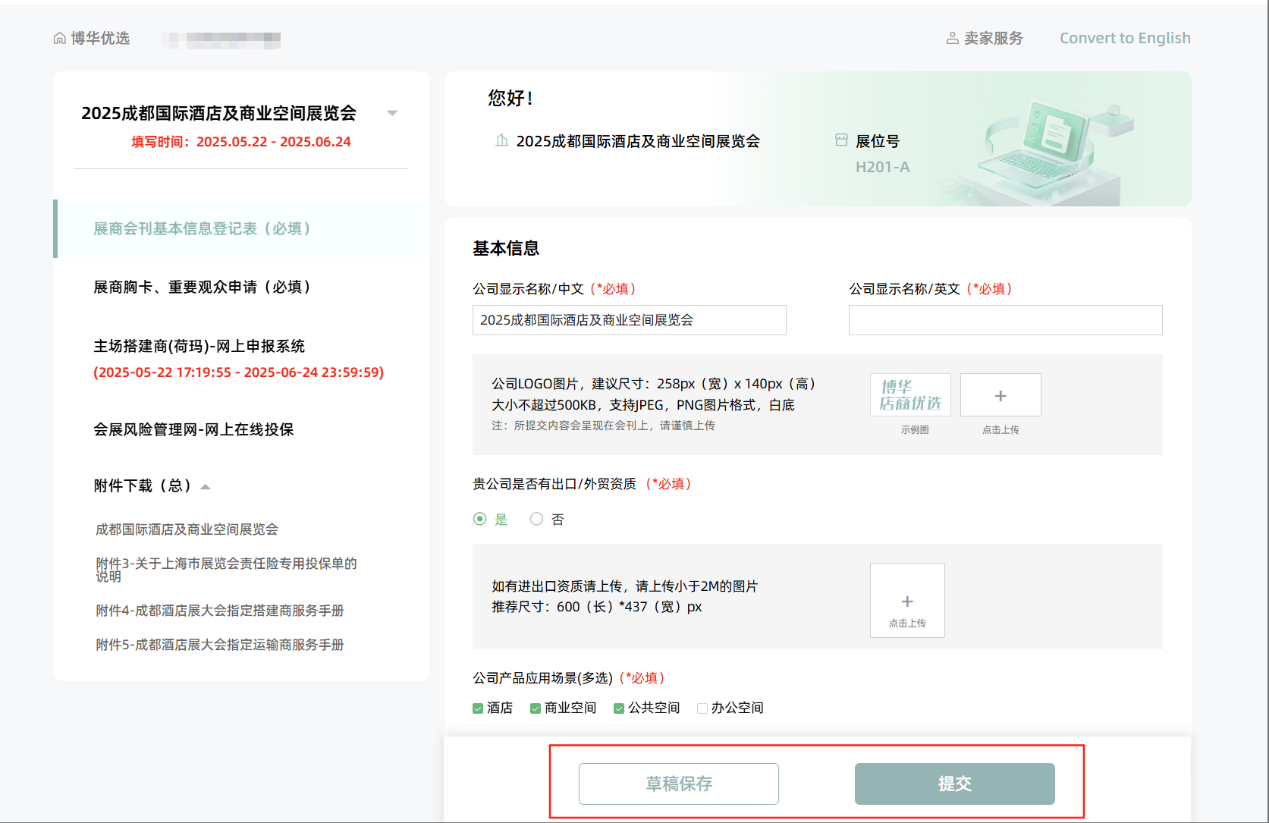Click the 公司显示名称/英文 input field
This screenshot has height=823, width=1269.
[x=1005, y=320]
